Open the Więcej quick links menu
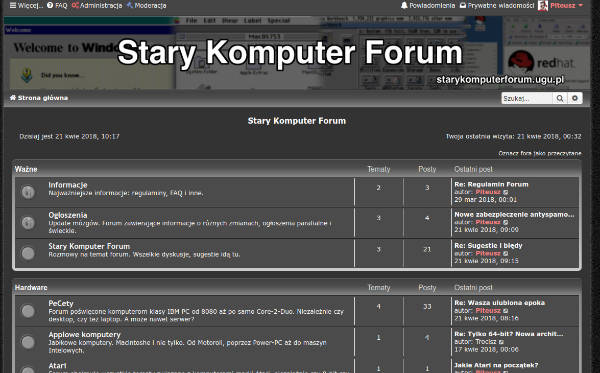600x373 pixels. click(x=26, y=5)
